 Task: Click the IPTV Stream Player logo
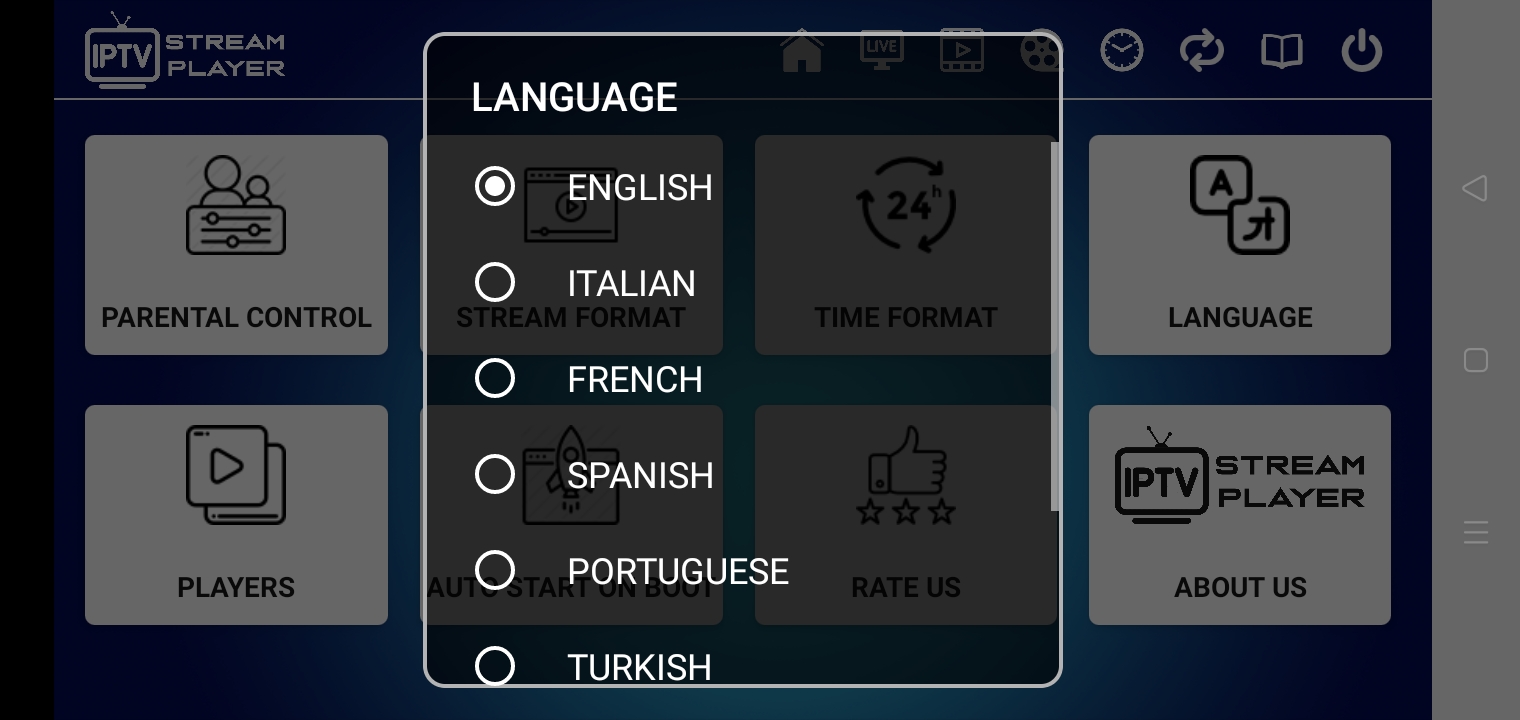185,50
